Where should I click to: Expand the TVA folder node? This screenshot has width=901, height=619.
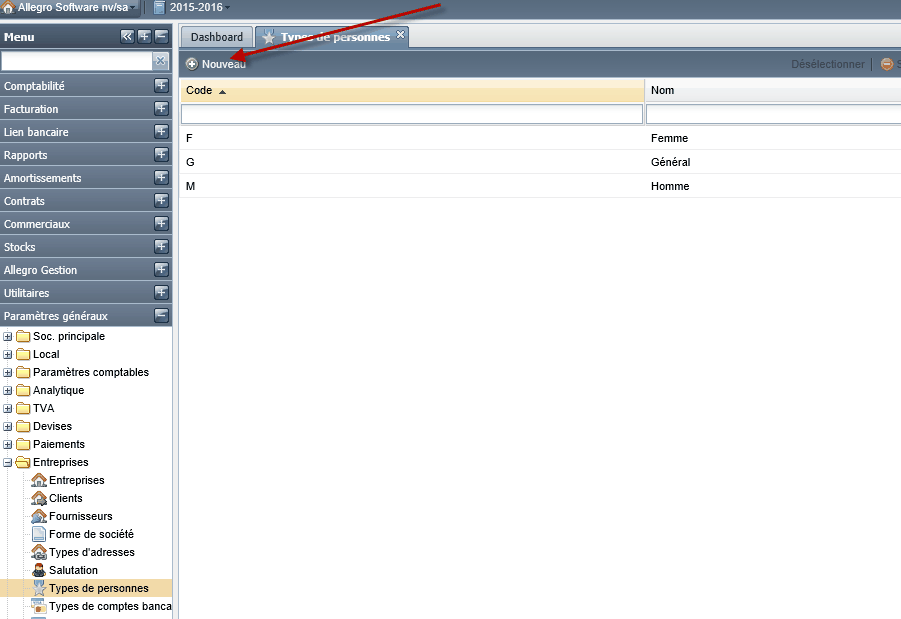7,409
